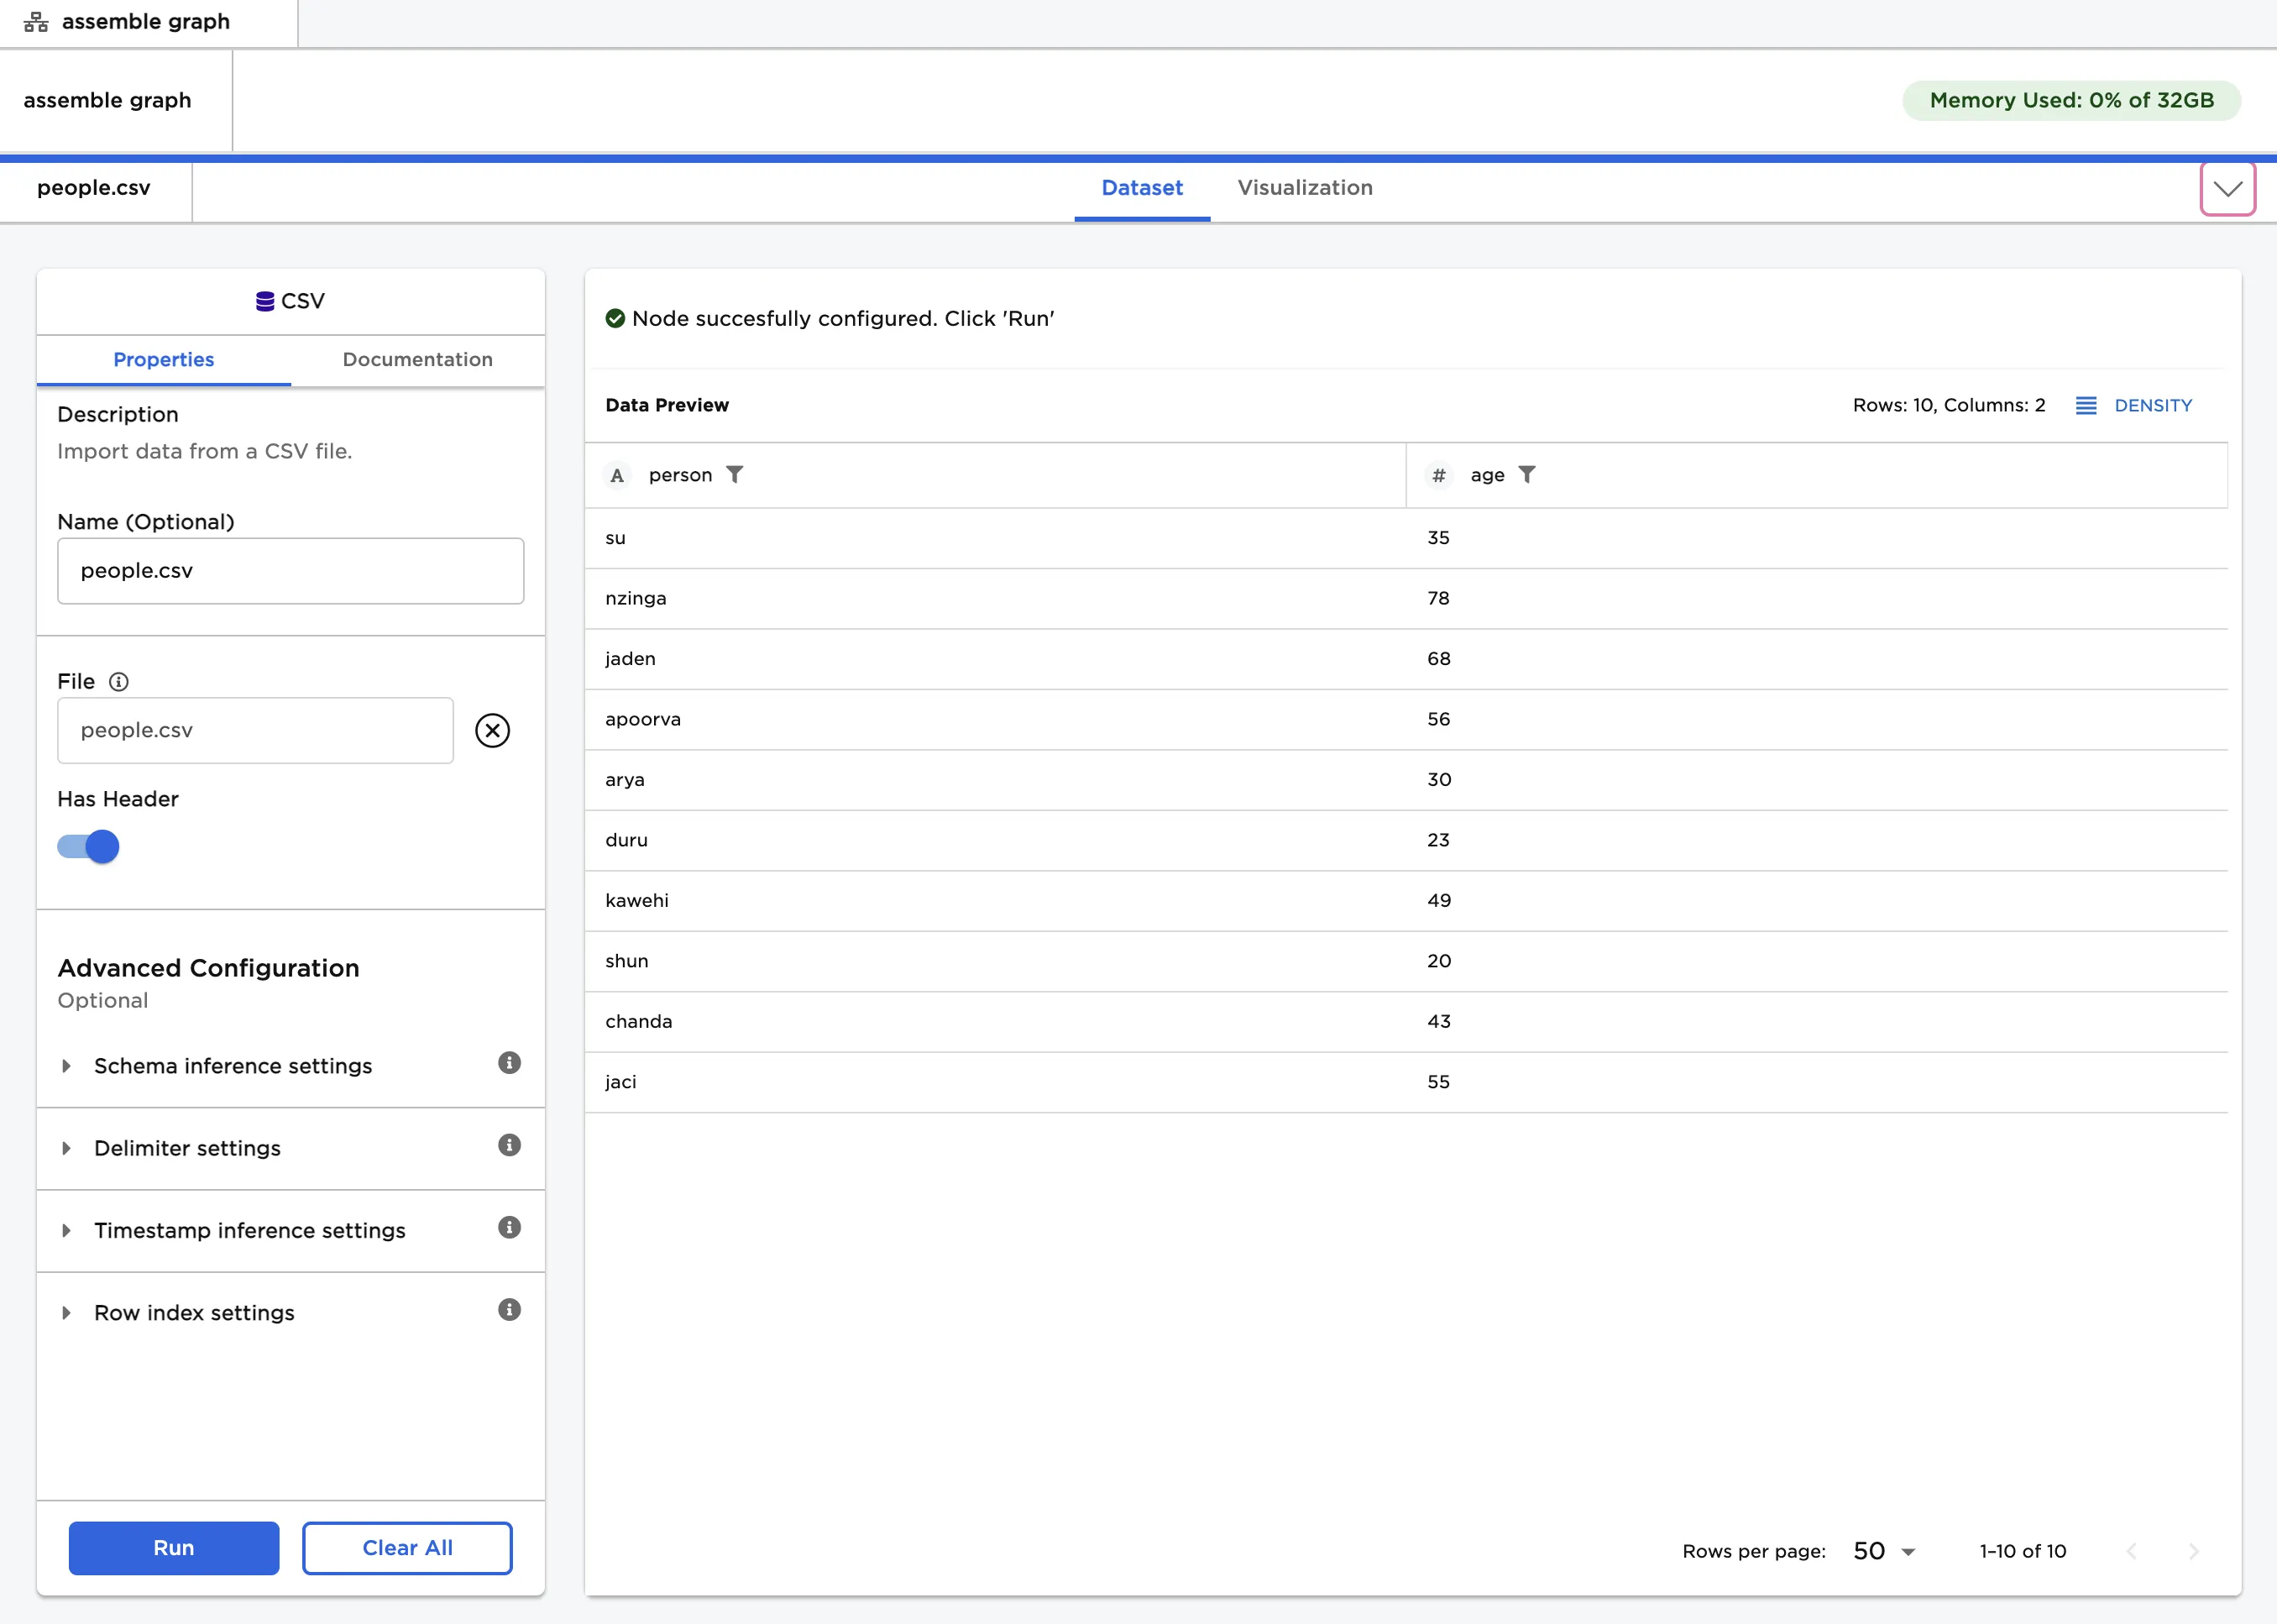Screen dimensions: 2277x1624
Task: Switch to the Visualization tab
Action: click(x=1304, y=188)
